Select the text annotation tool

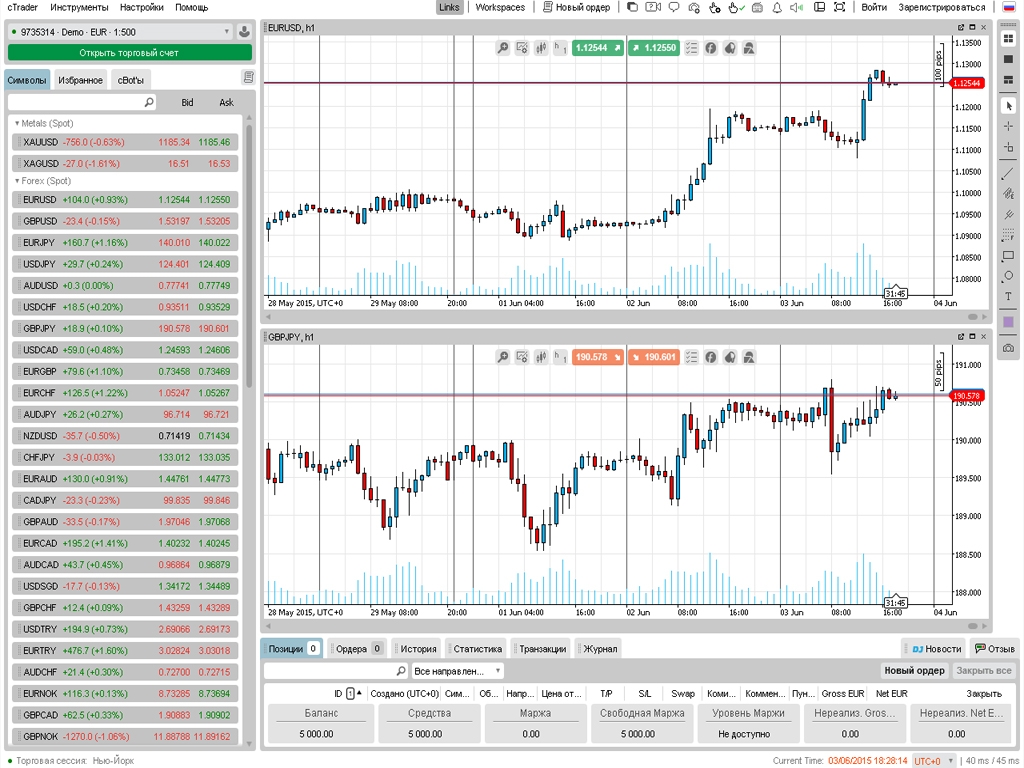tap(1008, 297)
